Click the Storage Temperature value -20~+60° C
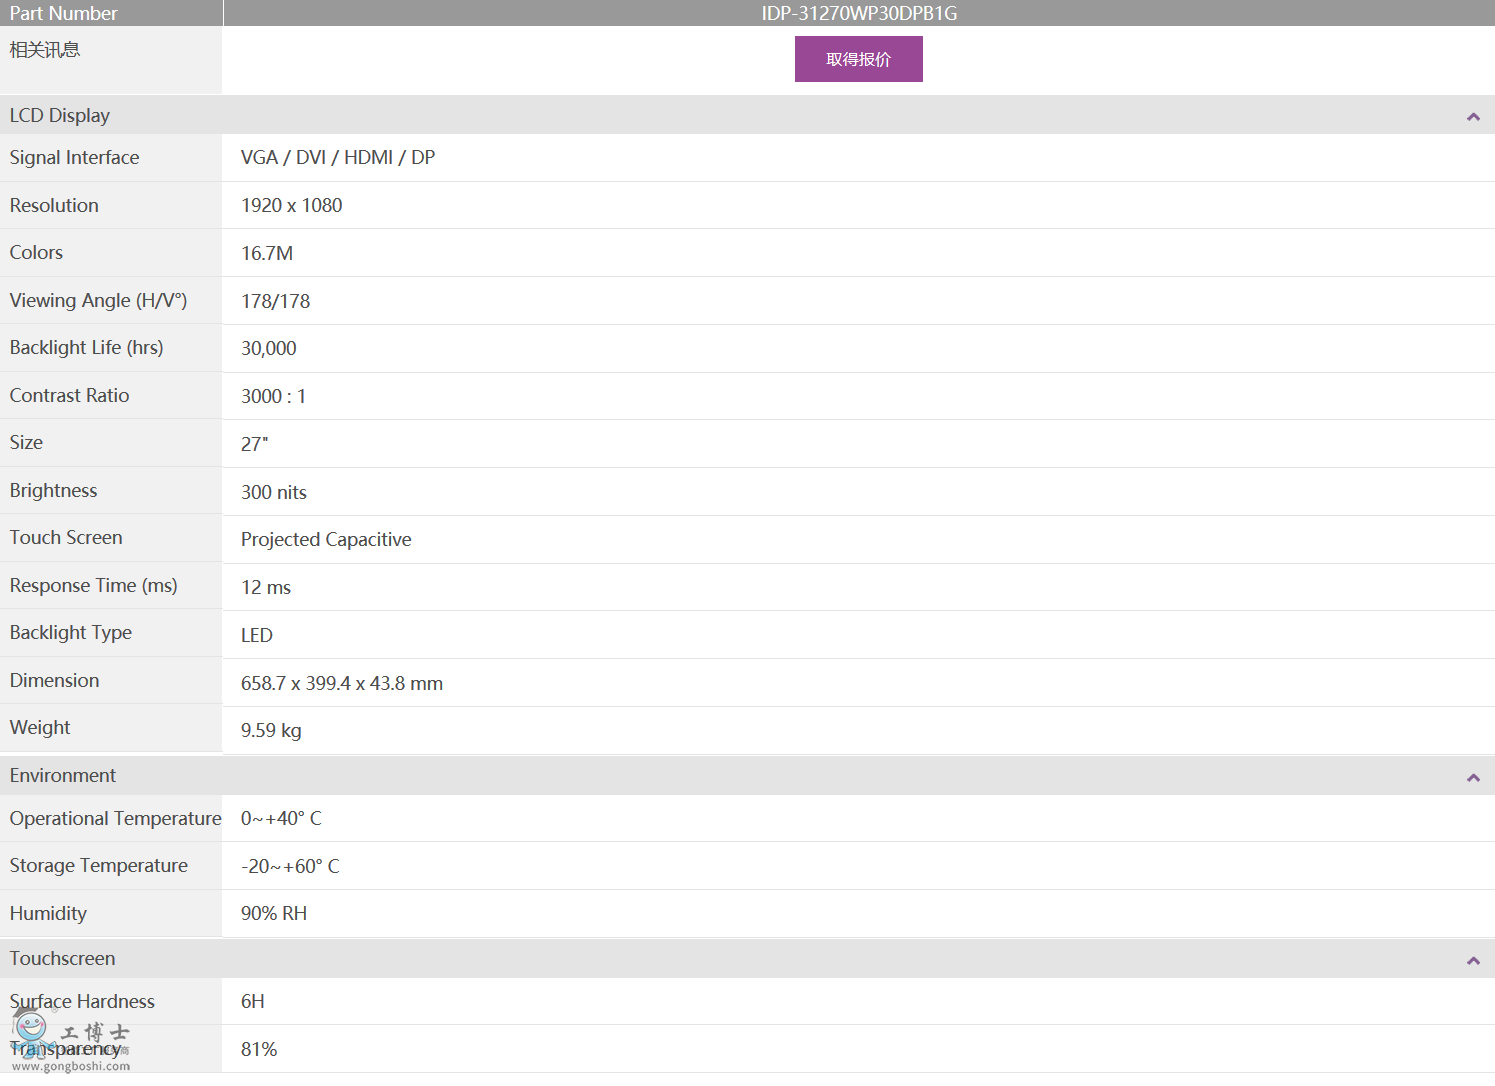This screenshot has width=1495, height=1086. (x=290, y=867)
